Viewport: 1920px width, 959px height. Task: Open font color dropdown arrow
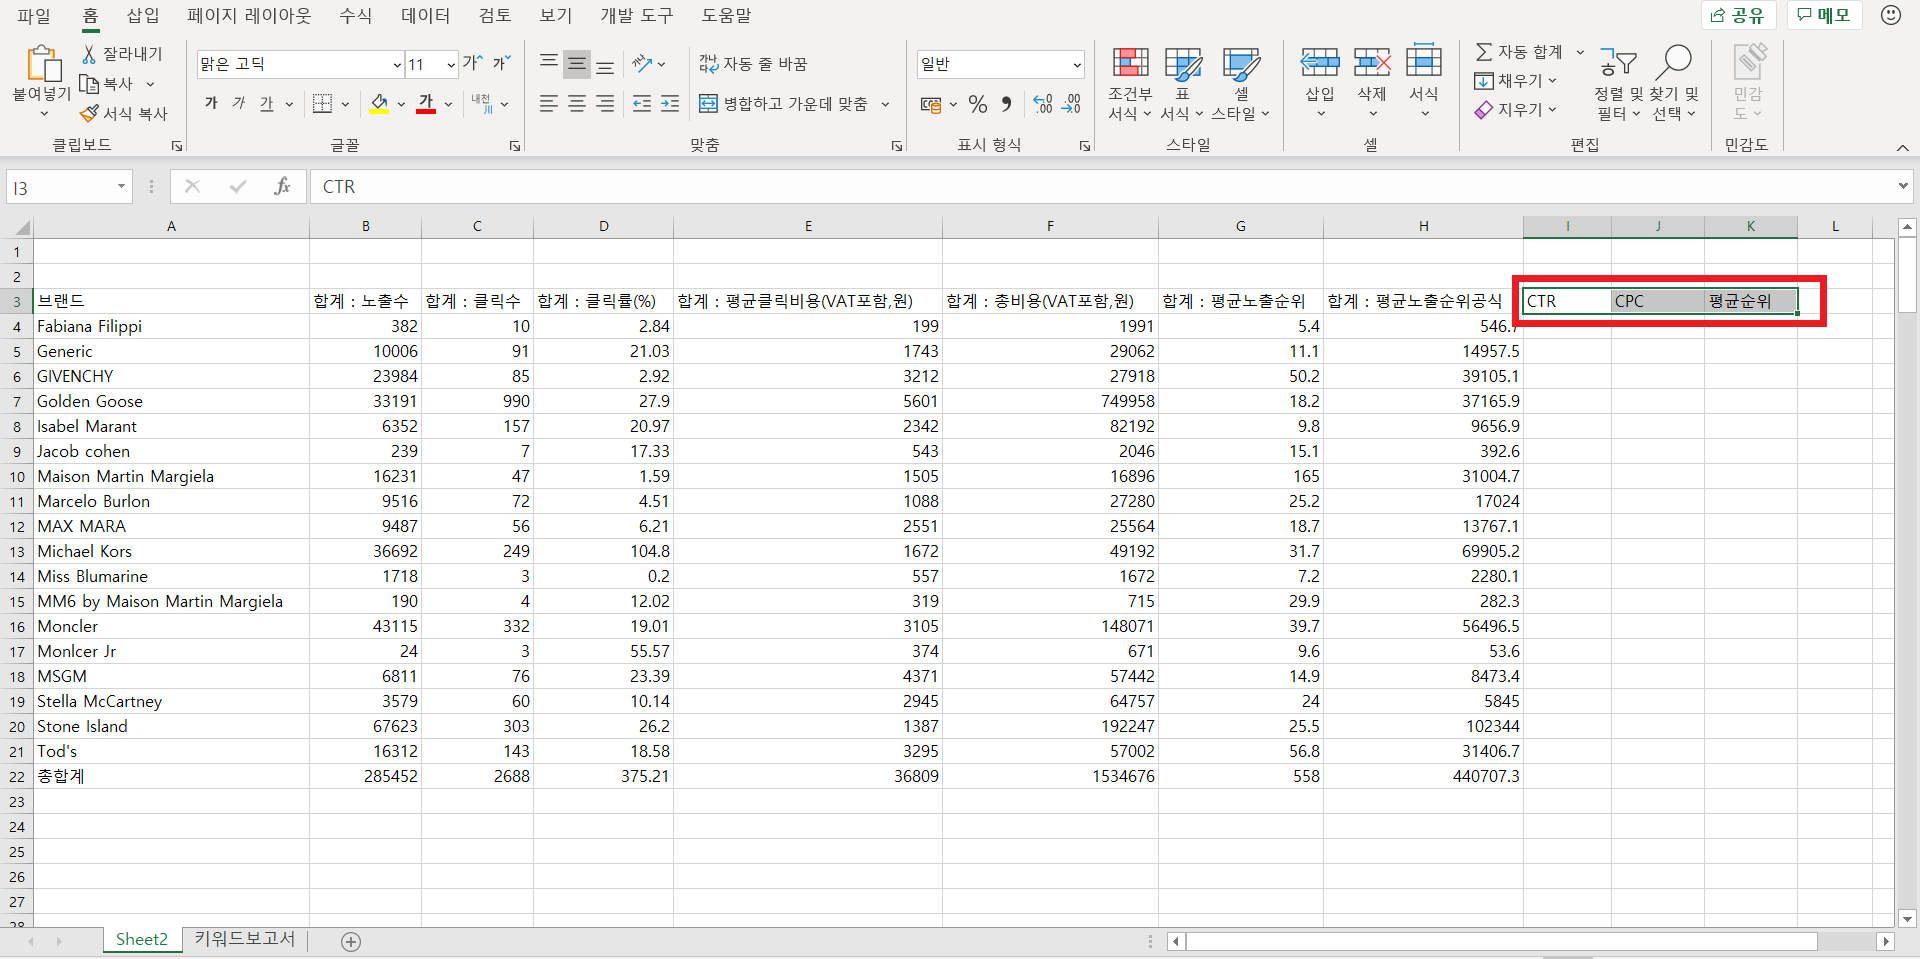point(449,104)
